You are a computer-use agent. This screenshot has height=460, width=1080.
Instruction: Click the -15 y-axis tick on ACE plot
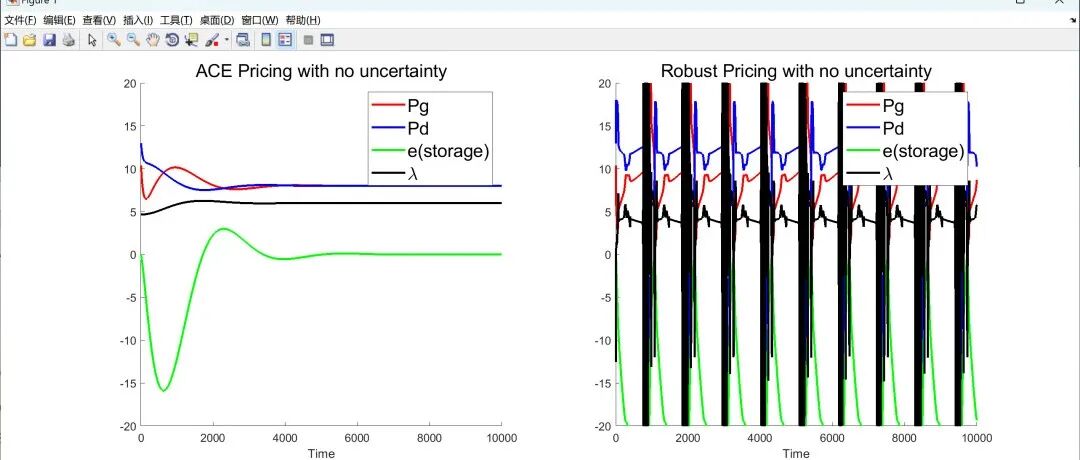(129, 384)
